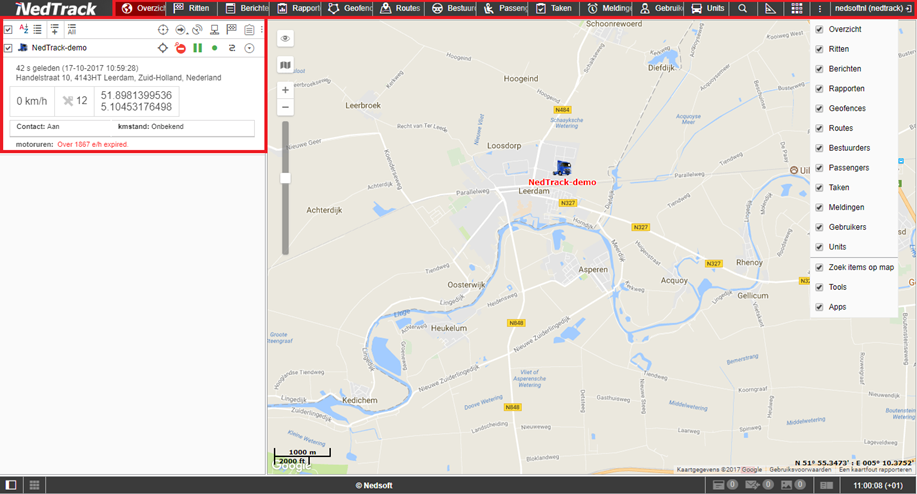Uncheck Ritten in the menu list
Screen dimensions: 917x494
pos(819,49)
